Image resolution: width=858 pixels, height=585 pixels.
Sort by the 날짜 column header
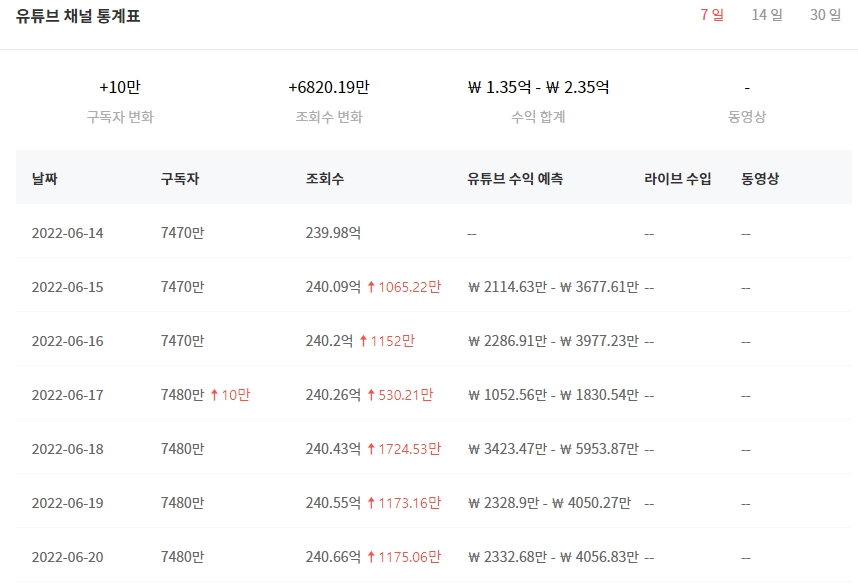(x=41, y=177)
